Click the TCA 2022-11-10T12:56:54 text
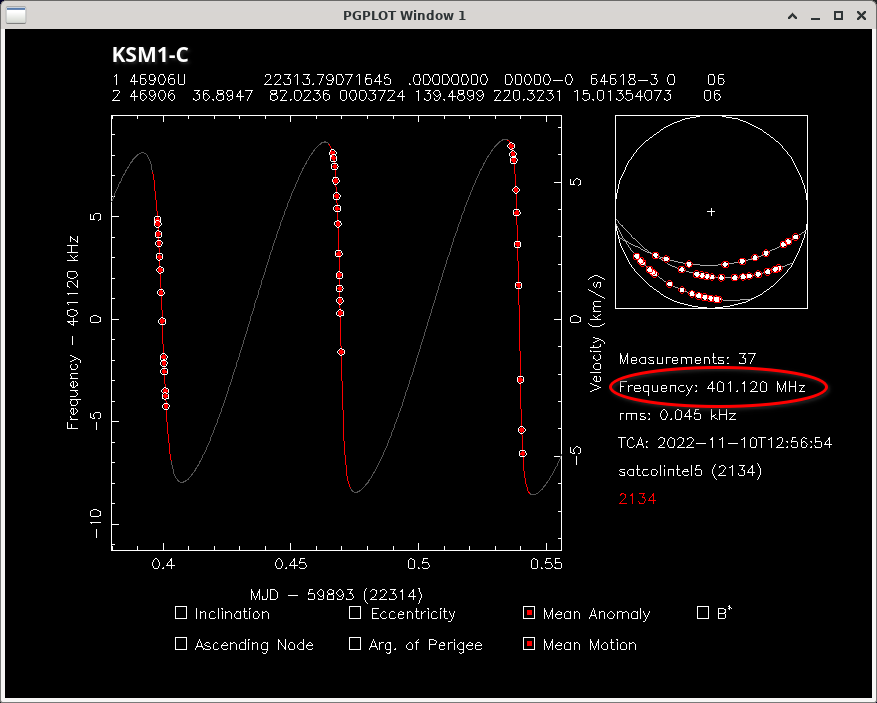 click(725, 443)
